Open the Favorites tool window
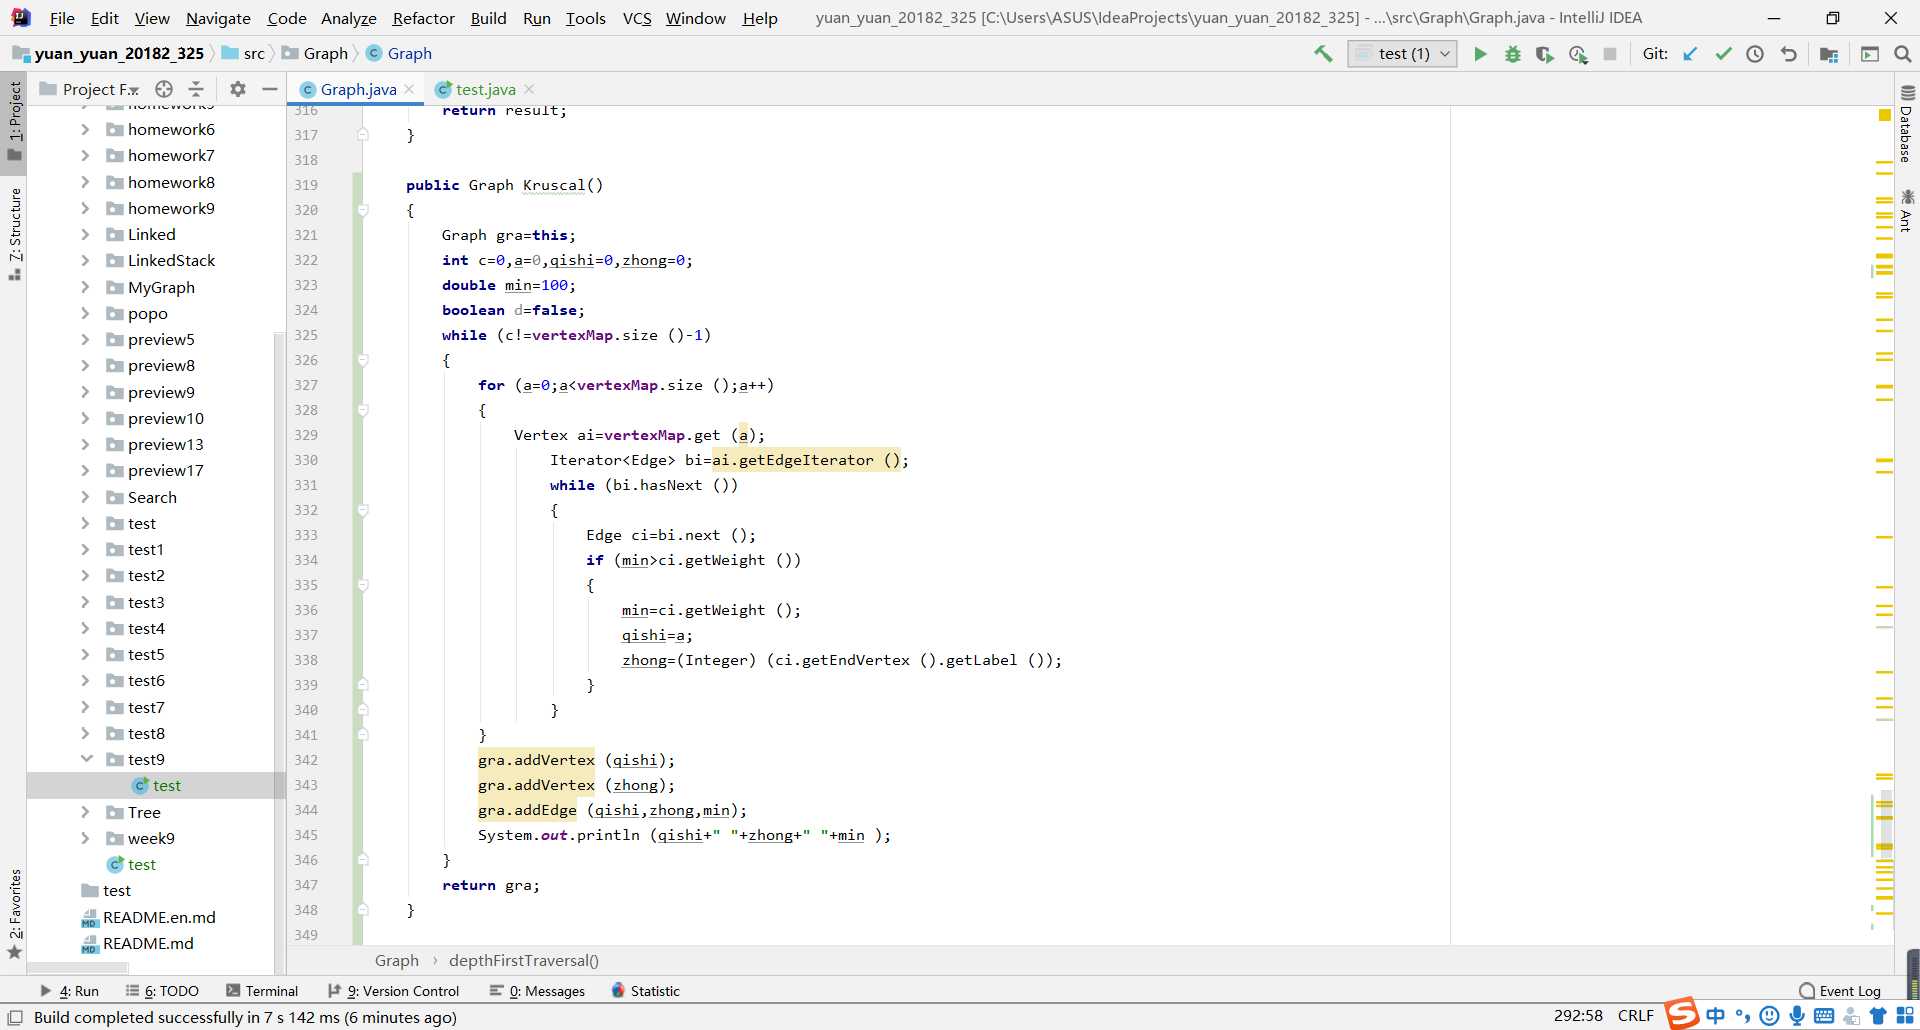Image resolution: width=1920 pixels, height=1030 pixels. pos(14,914)
